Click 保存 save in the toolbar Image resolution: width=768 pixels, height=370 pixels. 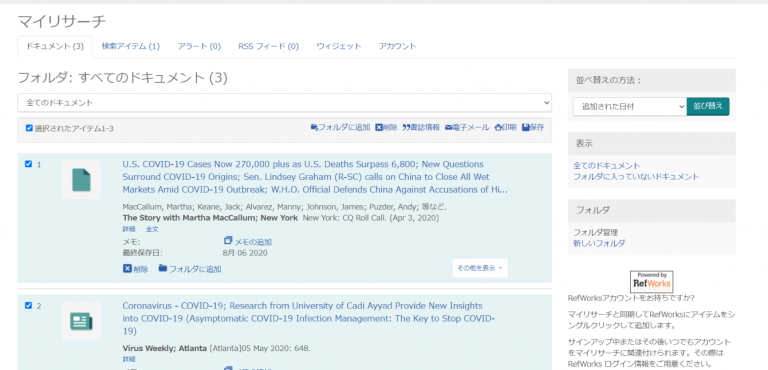(533, 127)
